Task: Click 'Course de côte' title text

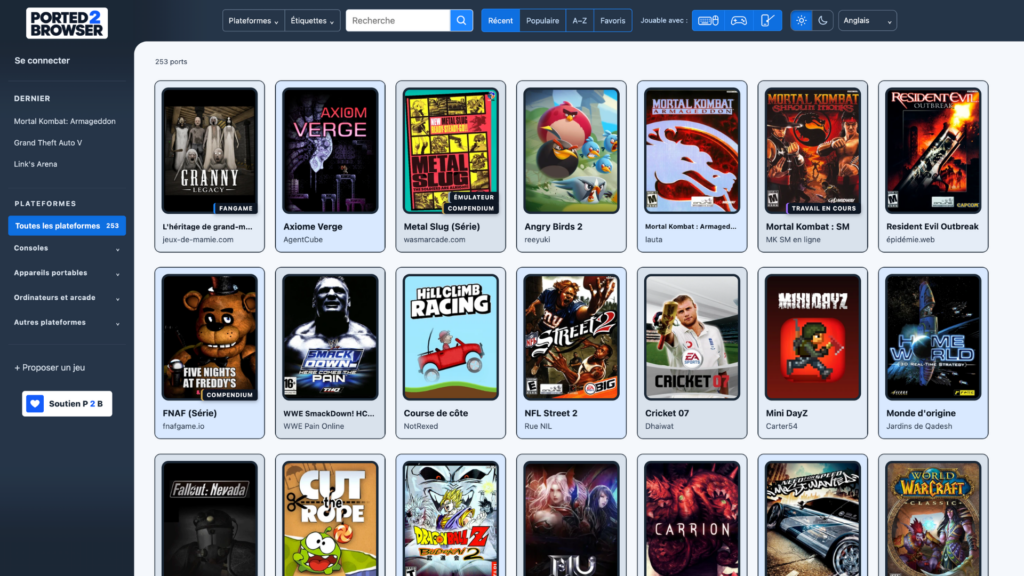Action: pyautogui.click(x=436, y=413)
